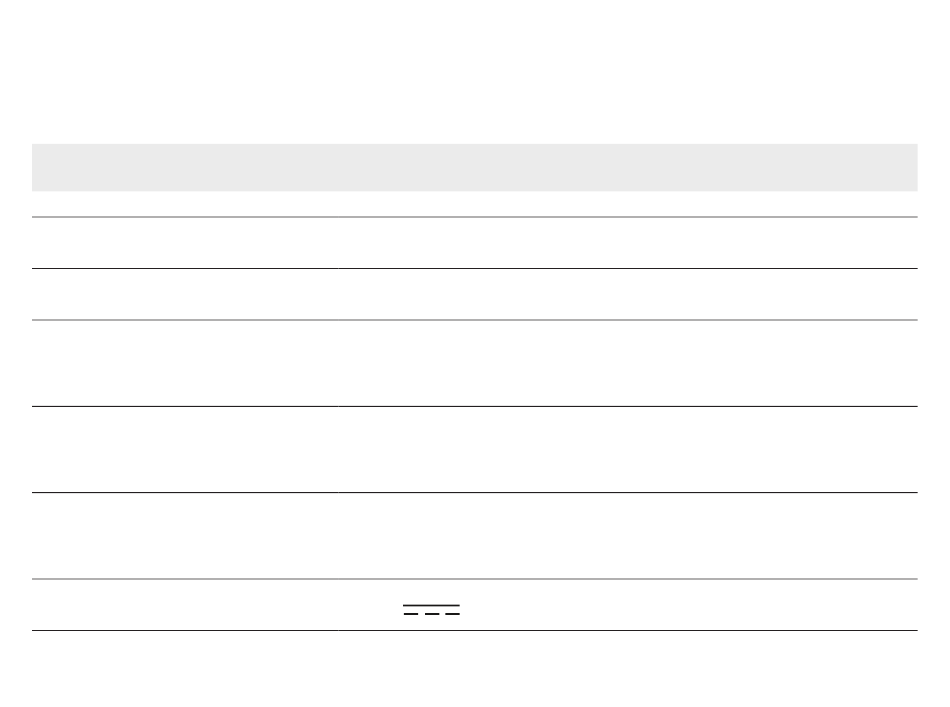Select the left cell of the first bordered row
This screenshot has height=707, width=950.
185,242
